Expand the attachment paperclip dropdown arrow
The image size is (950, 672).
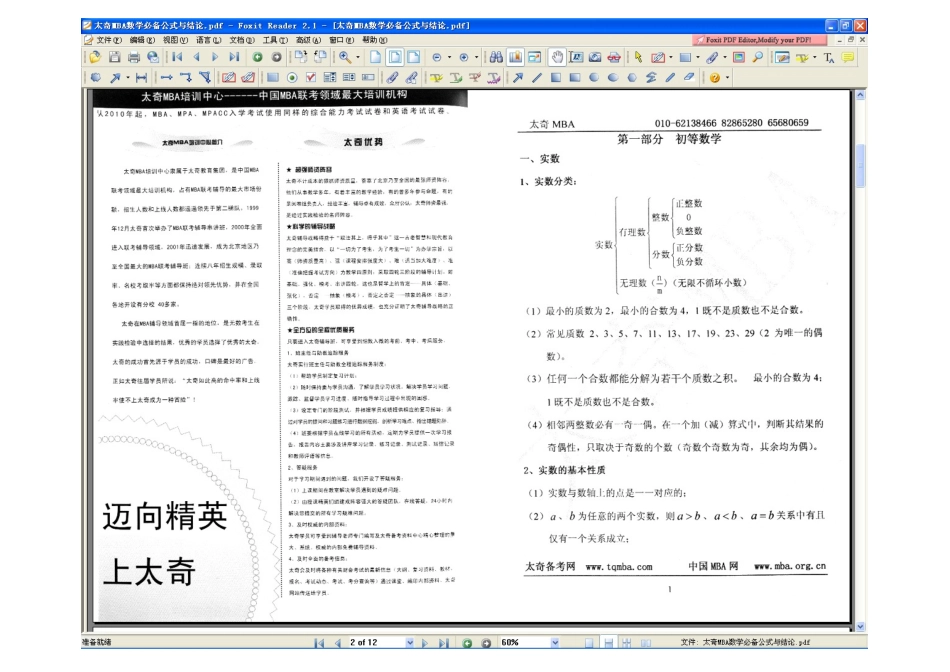(x=725, y=58)
